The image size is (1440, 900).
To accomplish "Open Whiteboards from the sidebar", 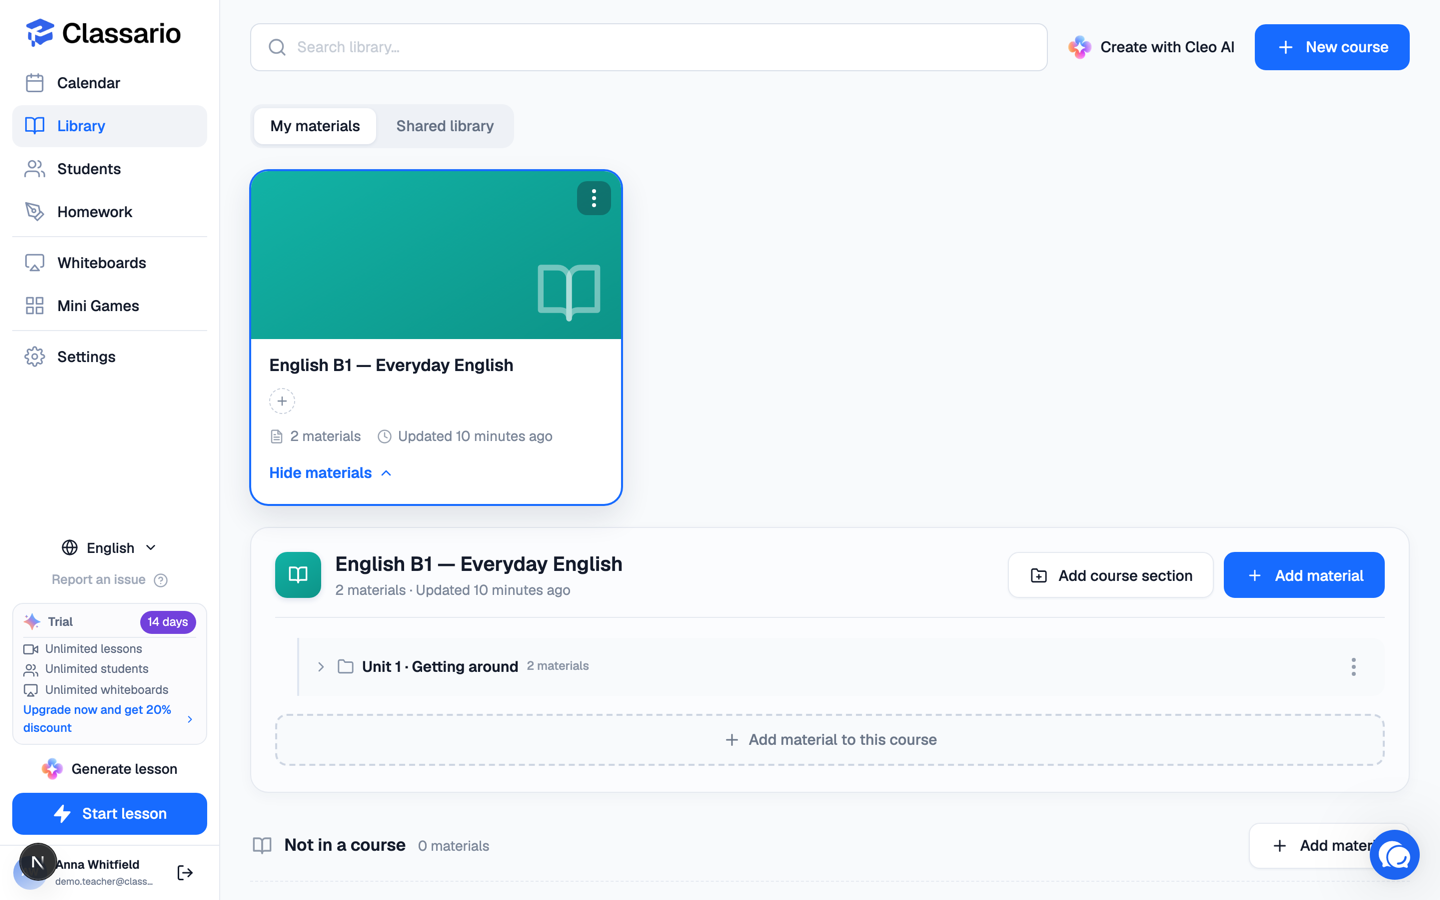I will click(x=109, y=263).
